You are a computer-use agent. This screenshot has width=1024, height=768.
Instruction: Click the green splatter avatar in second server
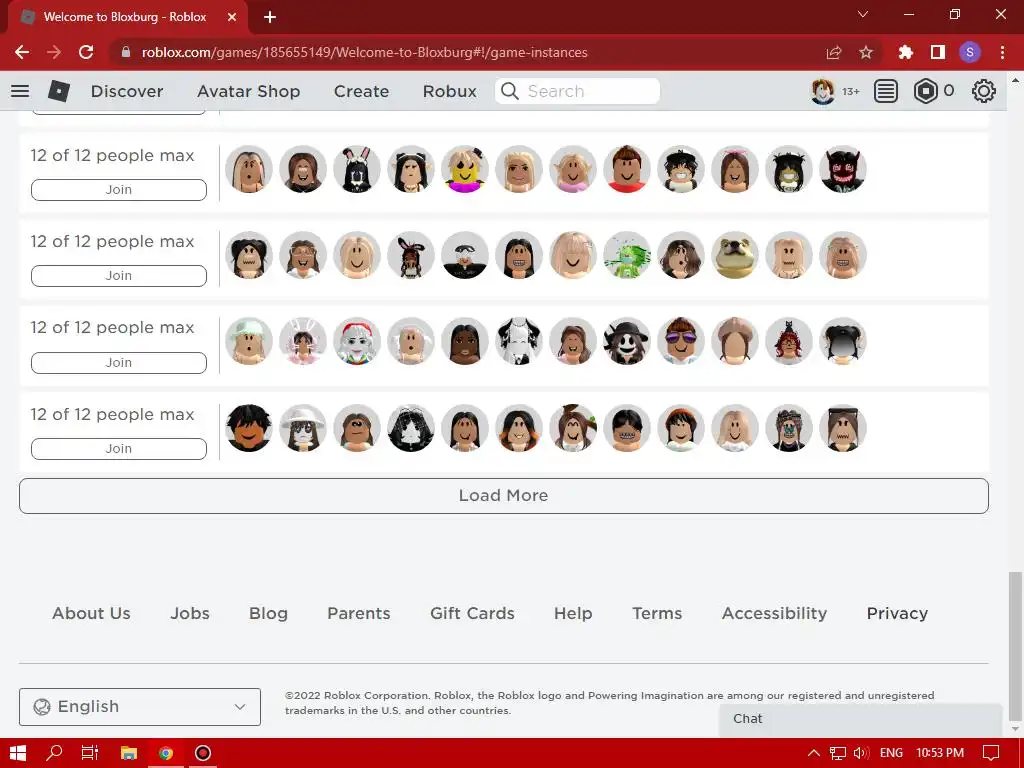627,255
